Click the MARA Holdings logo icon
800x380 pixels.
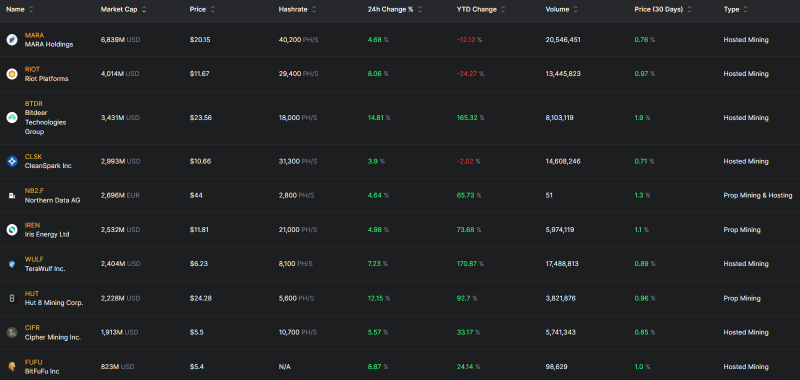pos(12,40)
